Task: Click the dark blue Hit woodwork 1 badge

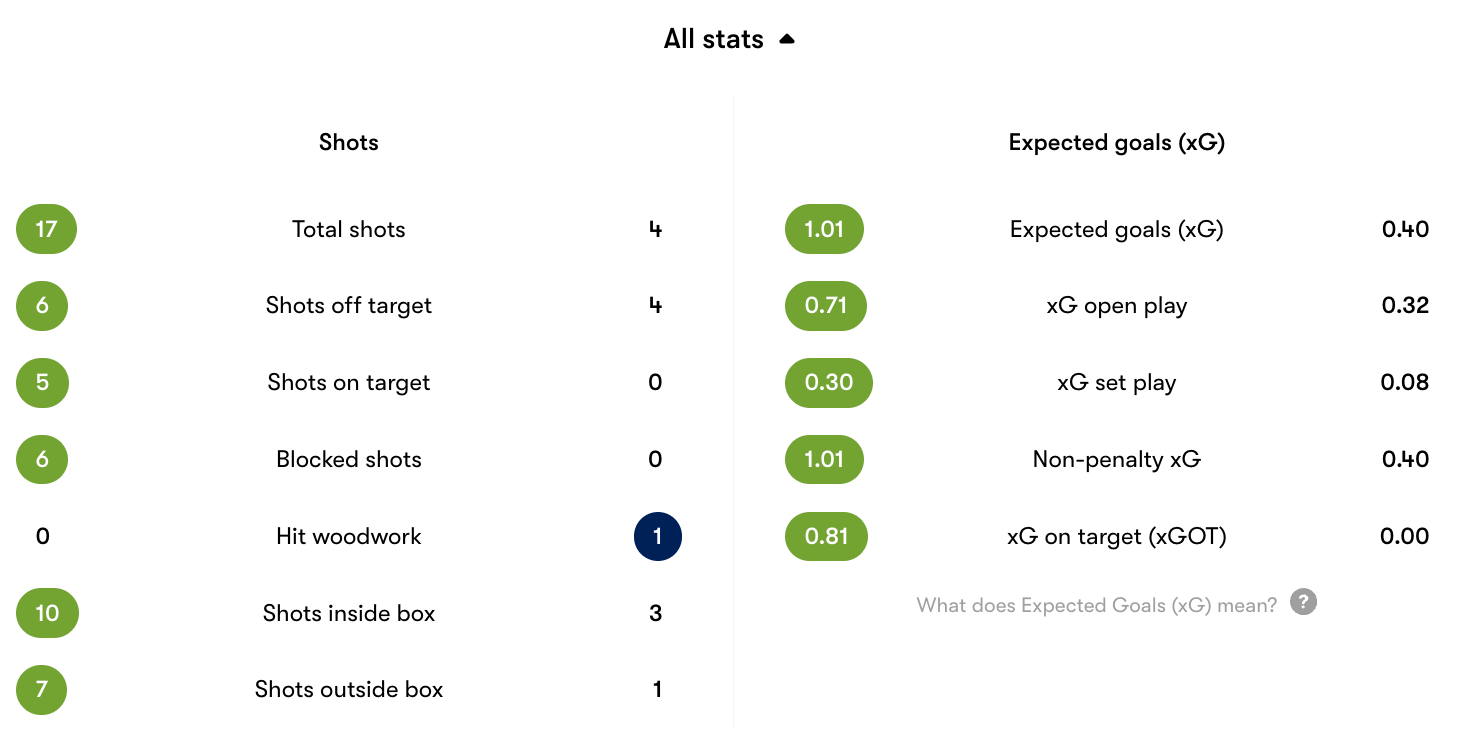Action: [x=658, y=536]
